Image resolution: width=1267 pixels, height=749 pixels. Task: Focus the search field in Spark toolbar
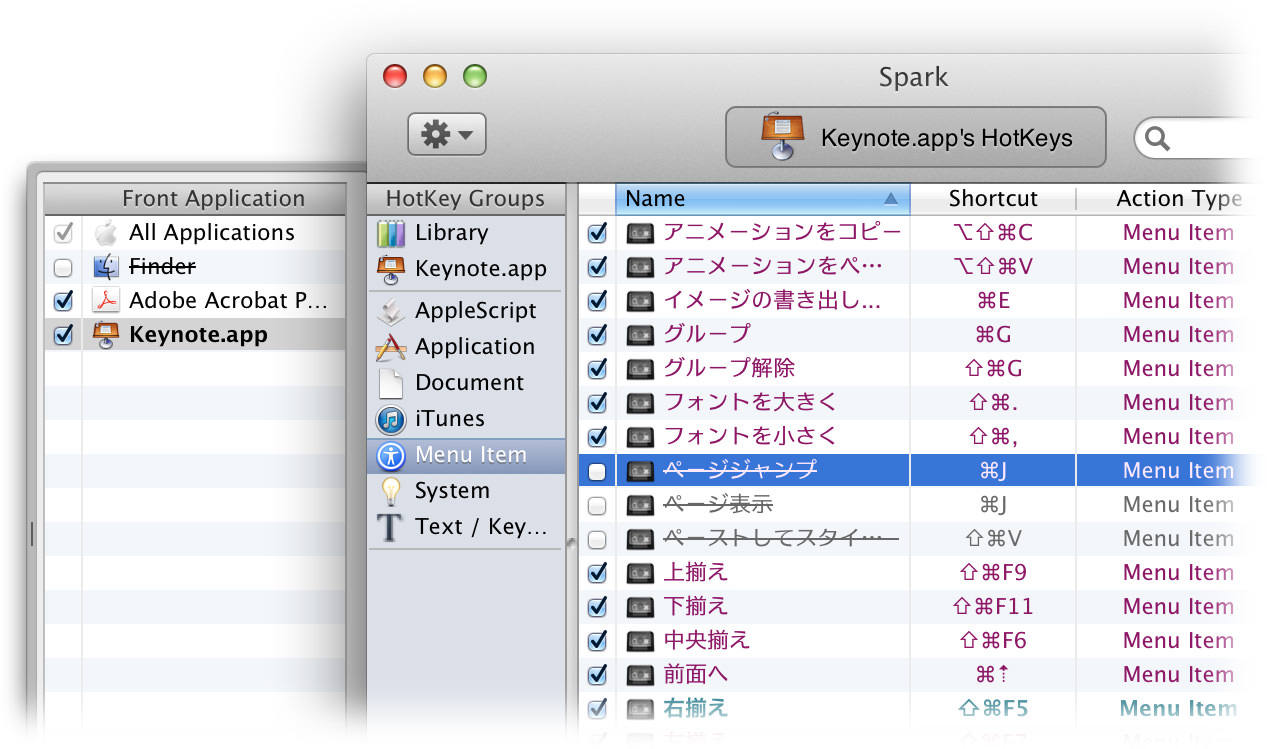(x=1200, y=138)
